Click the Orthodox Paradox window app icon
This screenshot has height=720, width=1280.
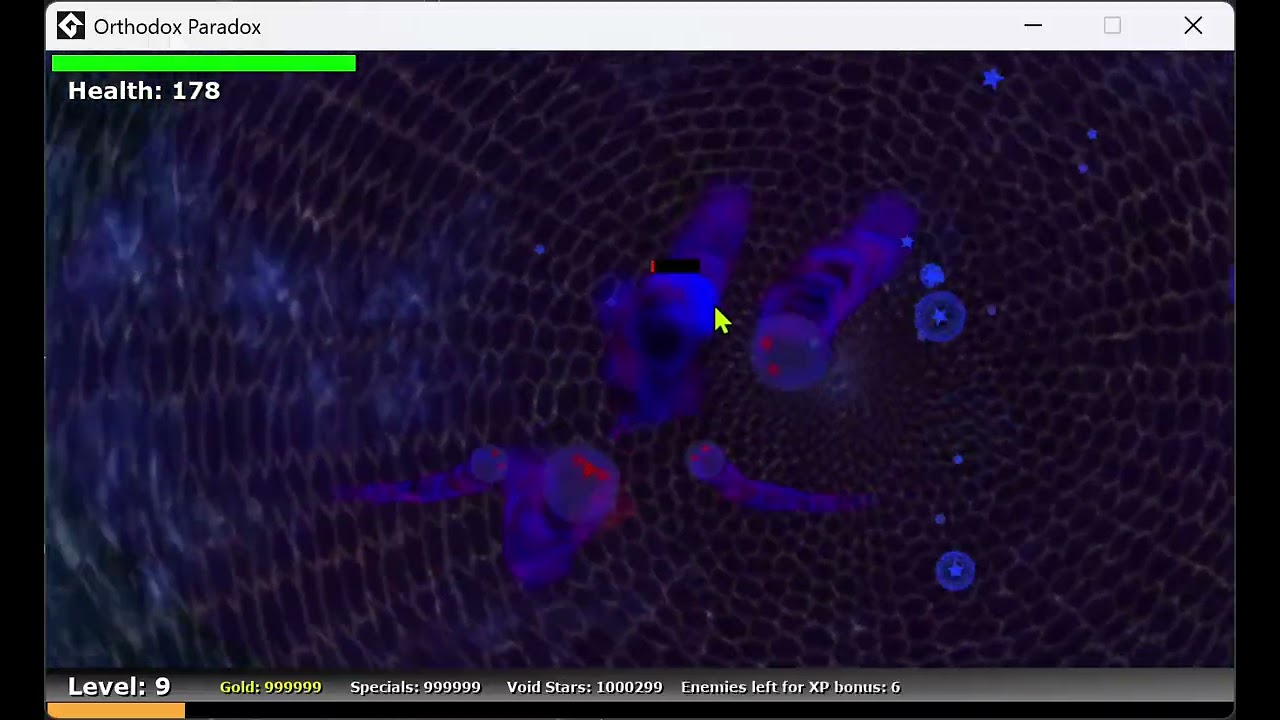[70, 26]
